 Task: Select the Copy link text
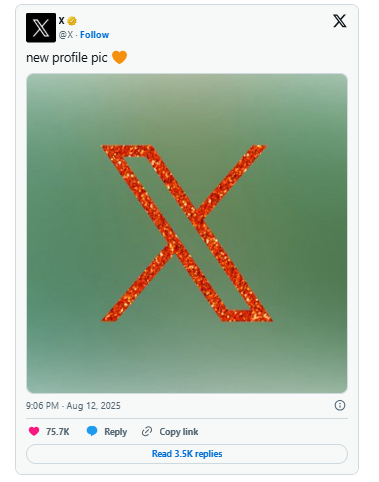(179, 432)
